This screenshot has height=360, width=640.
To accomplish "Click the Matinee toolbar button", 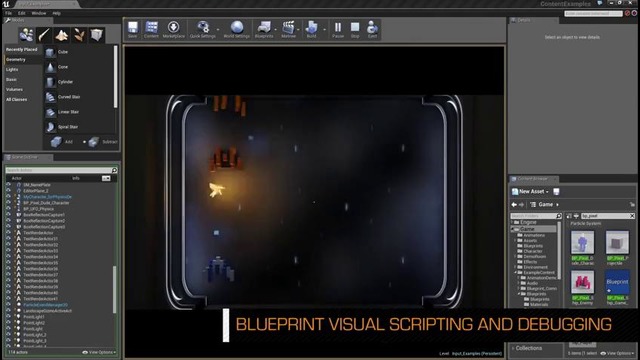I will (288, 29).
